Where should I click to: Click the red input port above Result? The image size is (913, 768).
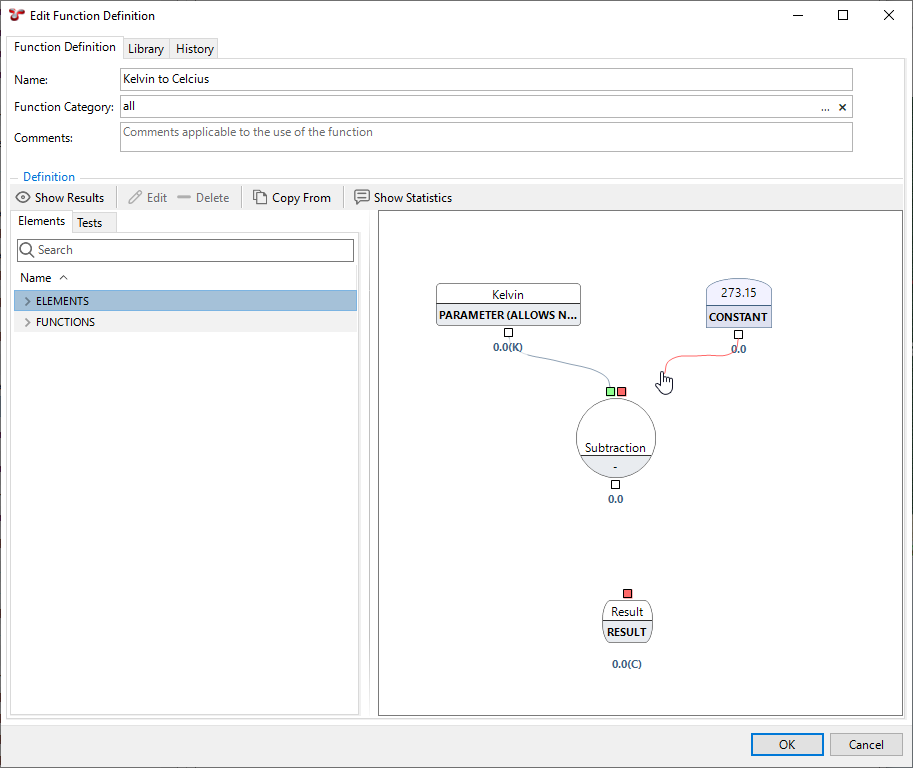pos(627,594)
